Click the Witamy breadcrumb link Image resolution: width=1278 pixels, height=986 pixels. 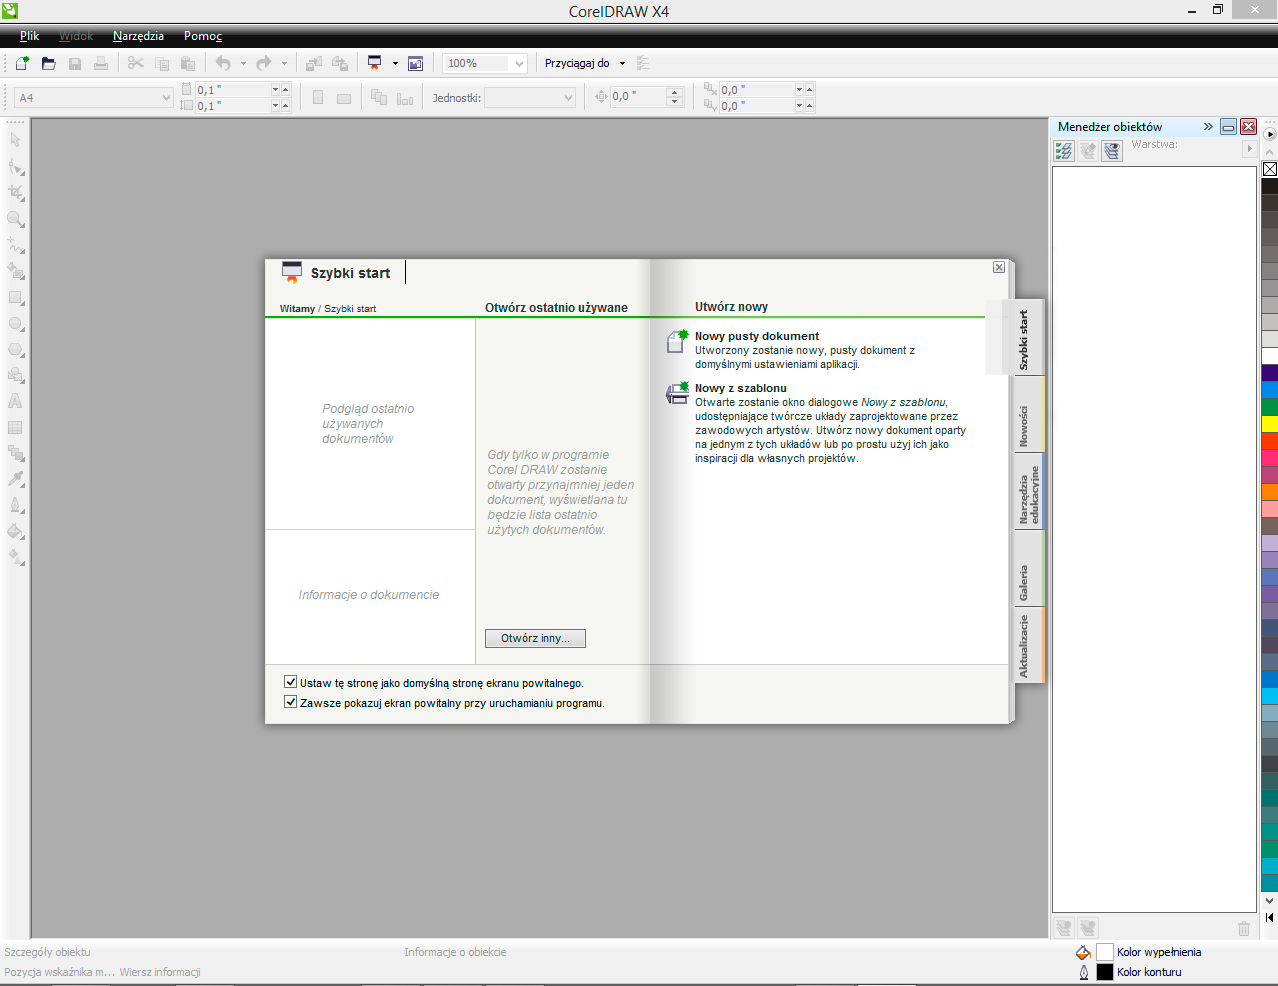[297, 309]
